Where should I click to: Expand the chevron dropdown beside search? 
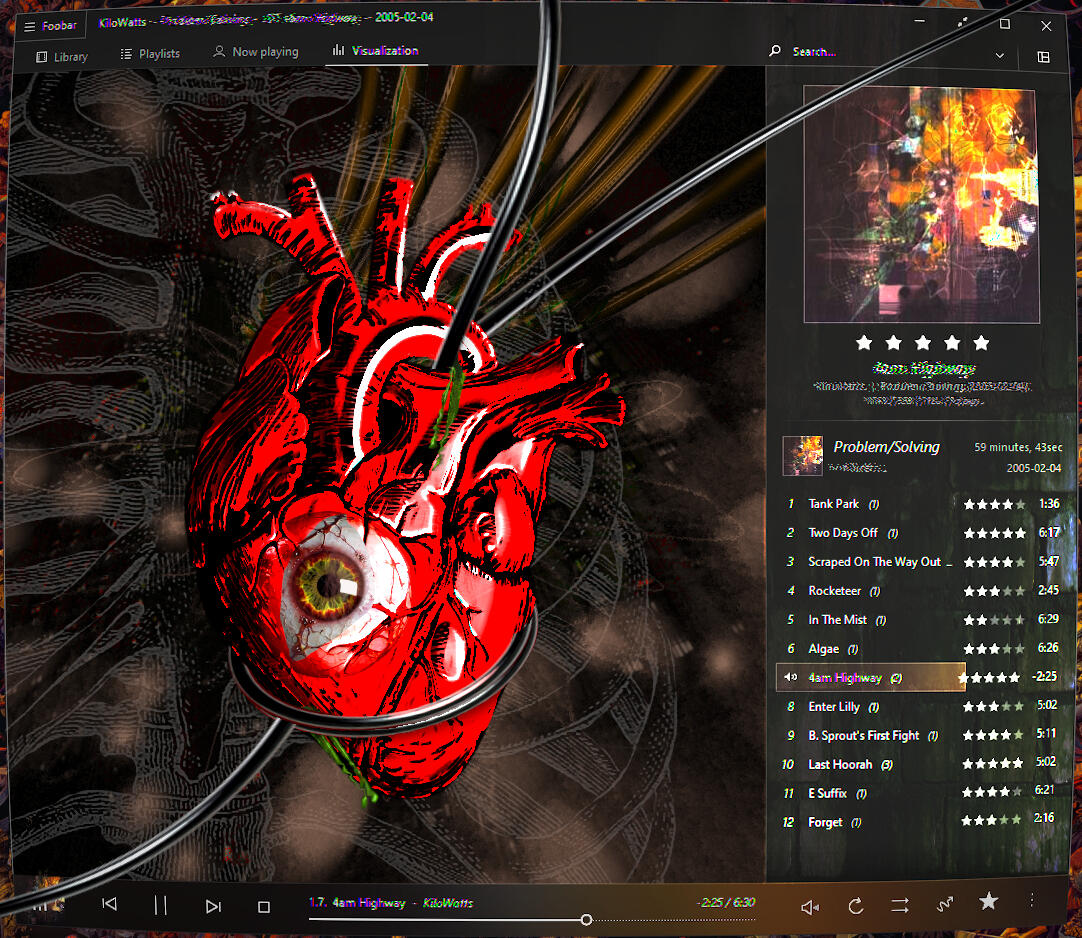point(1000,56)
